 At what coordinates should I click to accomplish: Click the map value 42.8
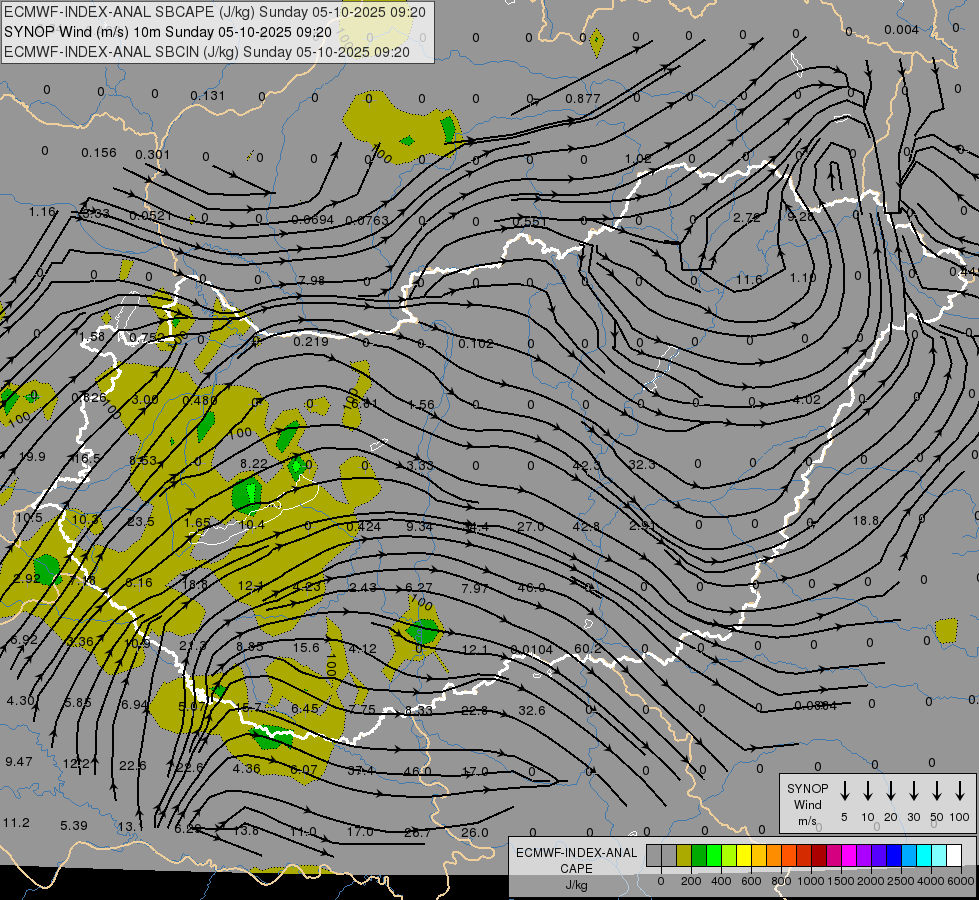click(x=586, y=527)
